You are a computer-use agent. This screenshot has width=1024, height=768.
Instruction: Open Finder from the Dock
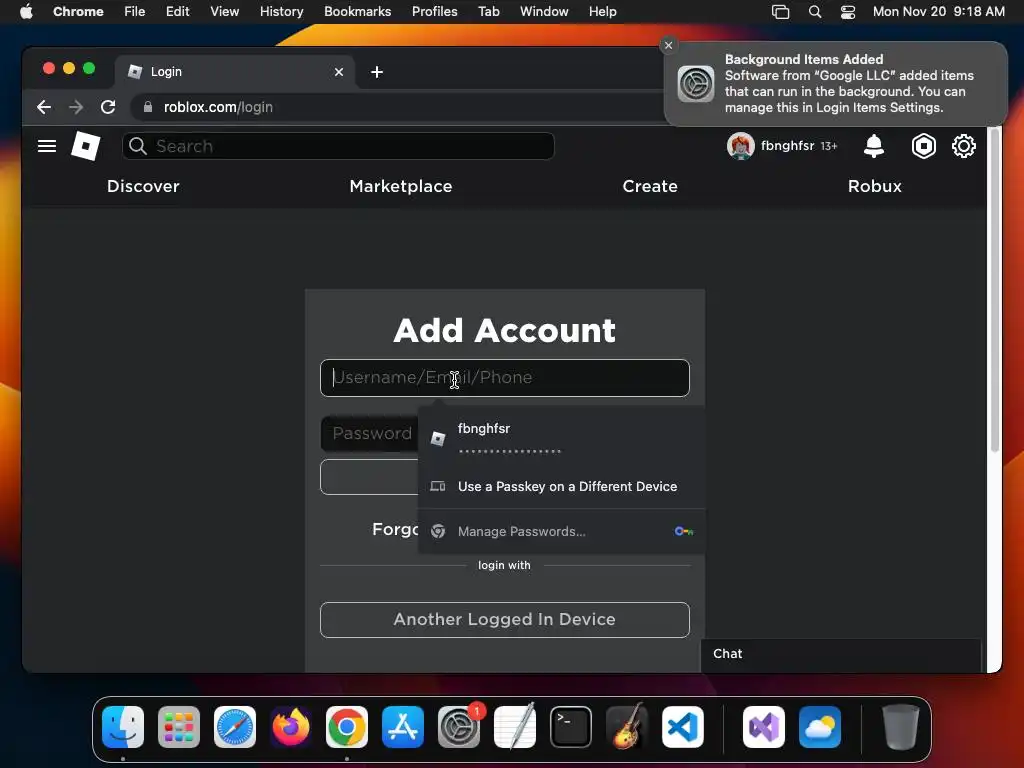pyautogui.click(x=123, y=727)
